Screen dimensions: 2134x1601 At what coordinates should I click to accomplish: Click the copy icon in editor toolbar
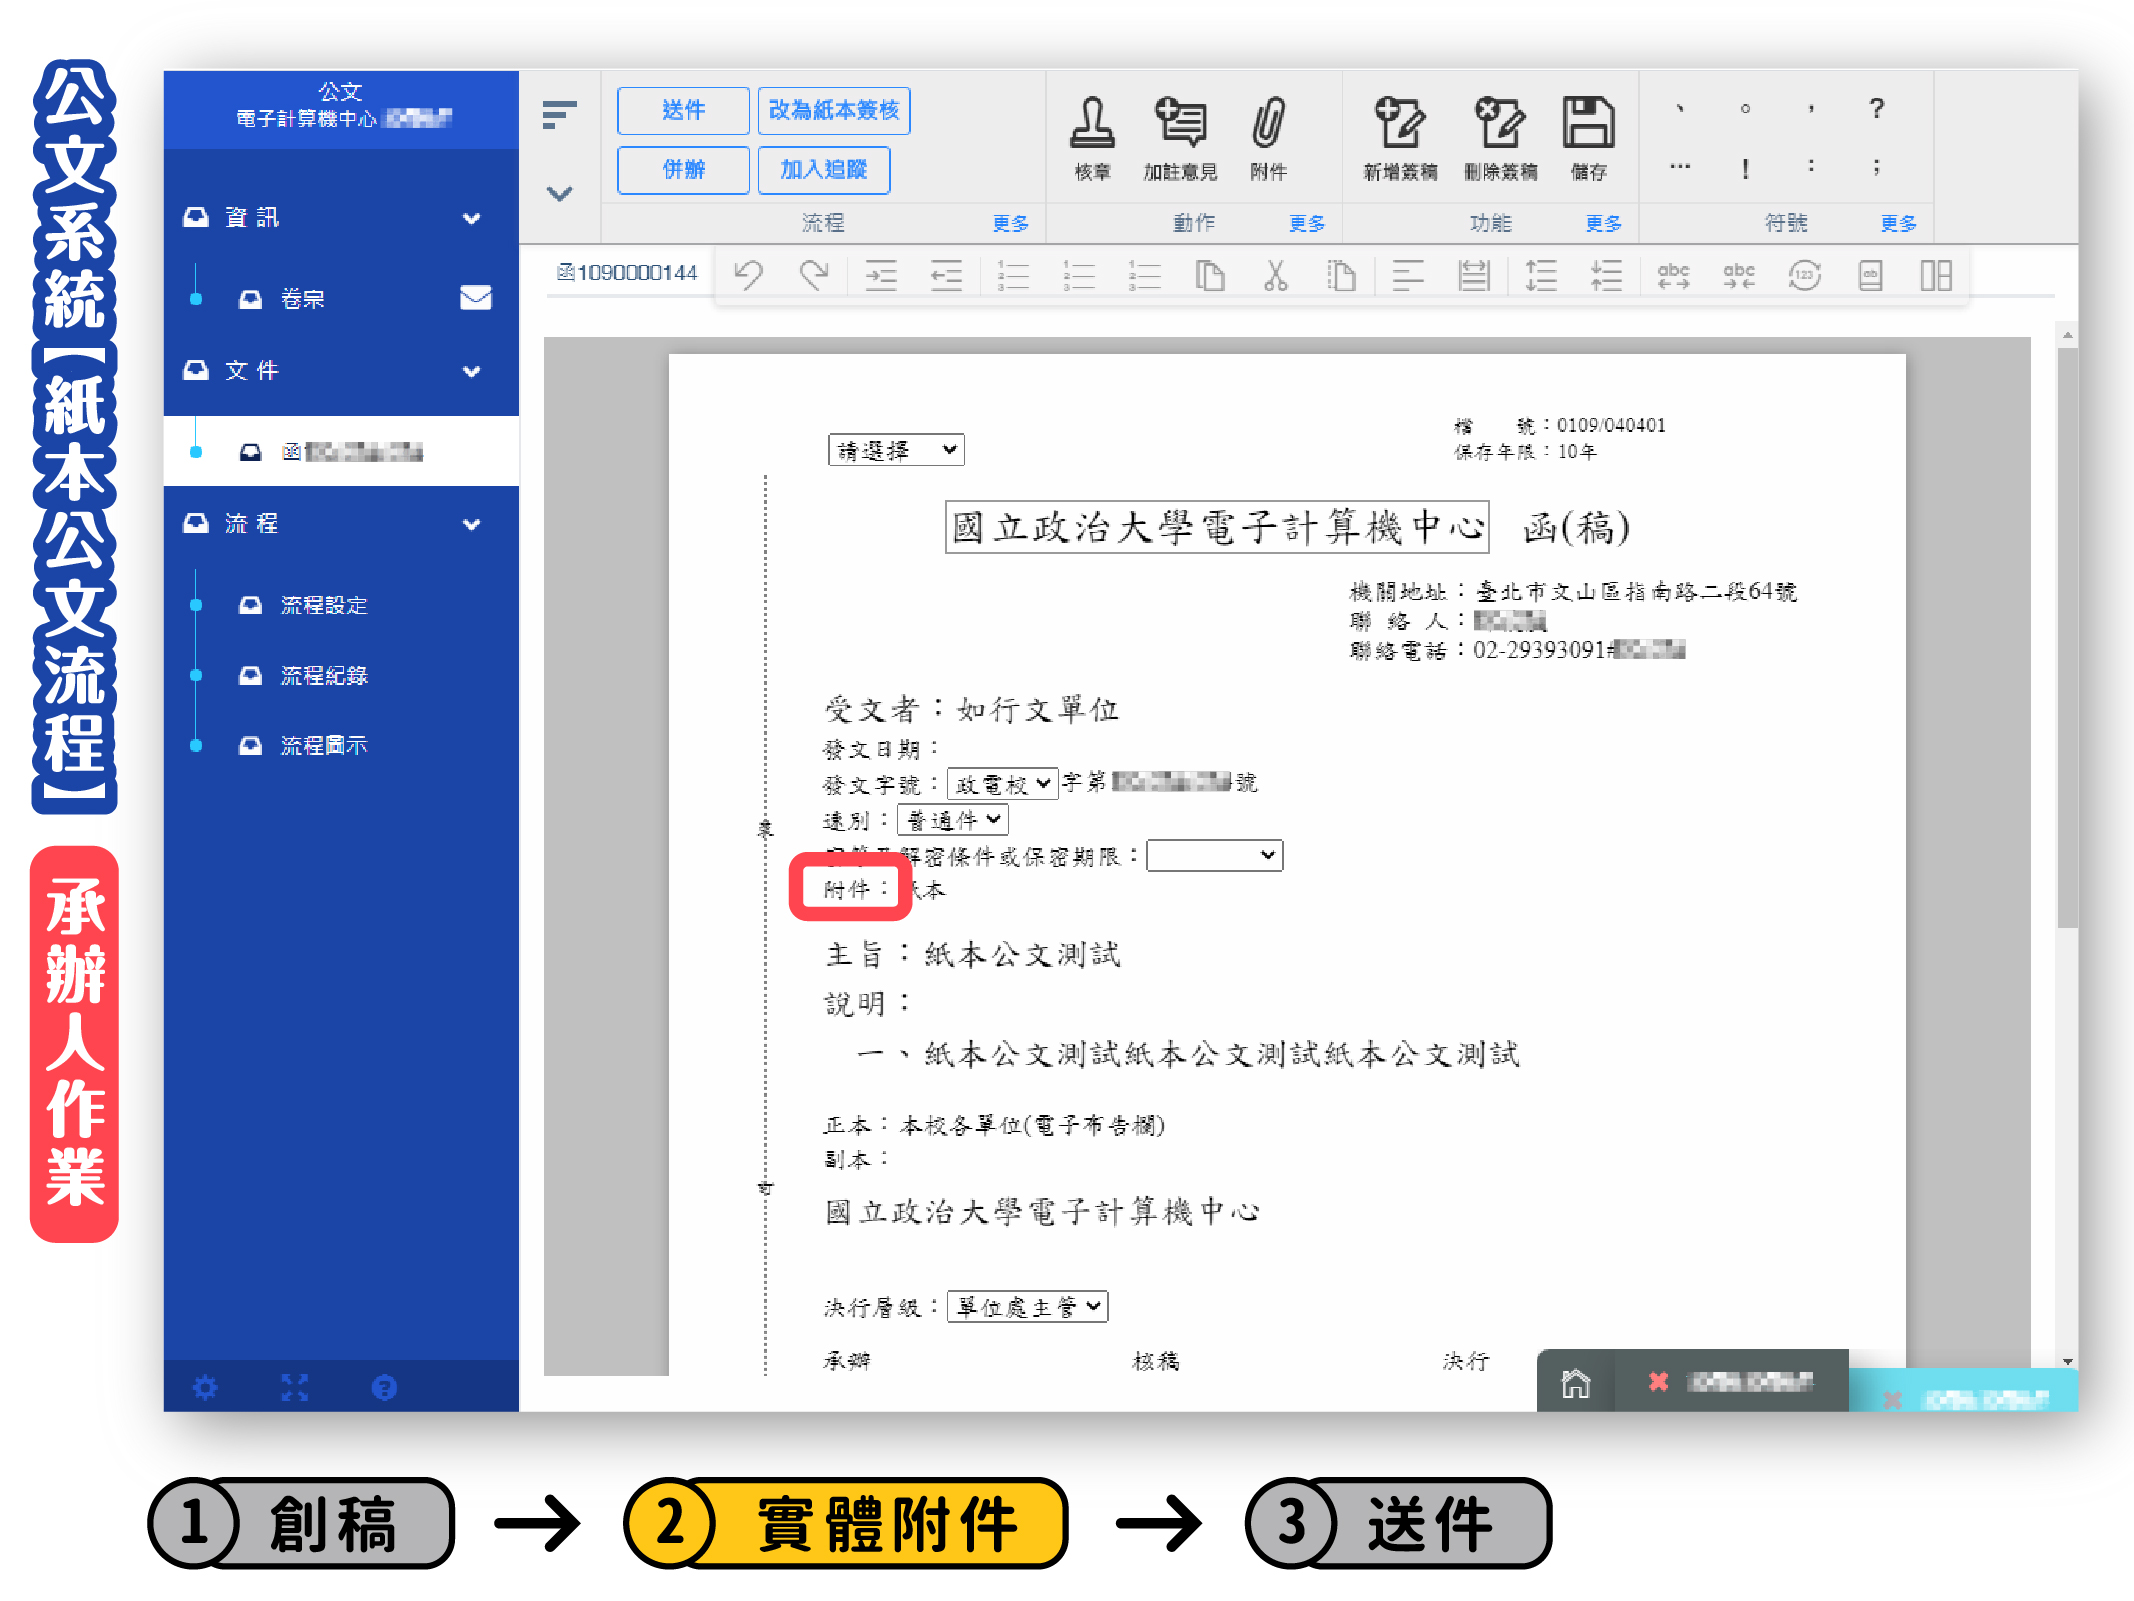(x=1210, y=275)
